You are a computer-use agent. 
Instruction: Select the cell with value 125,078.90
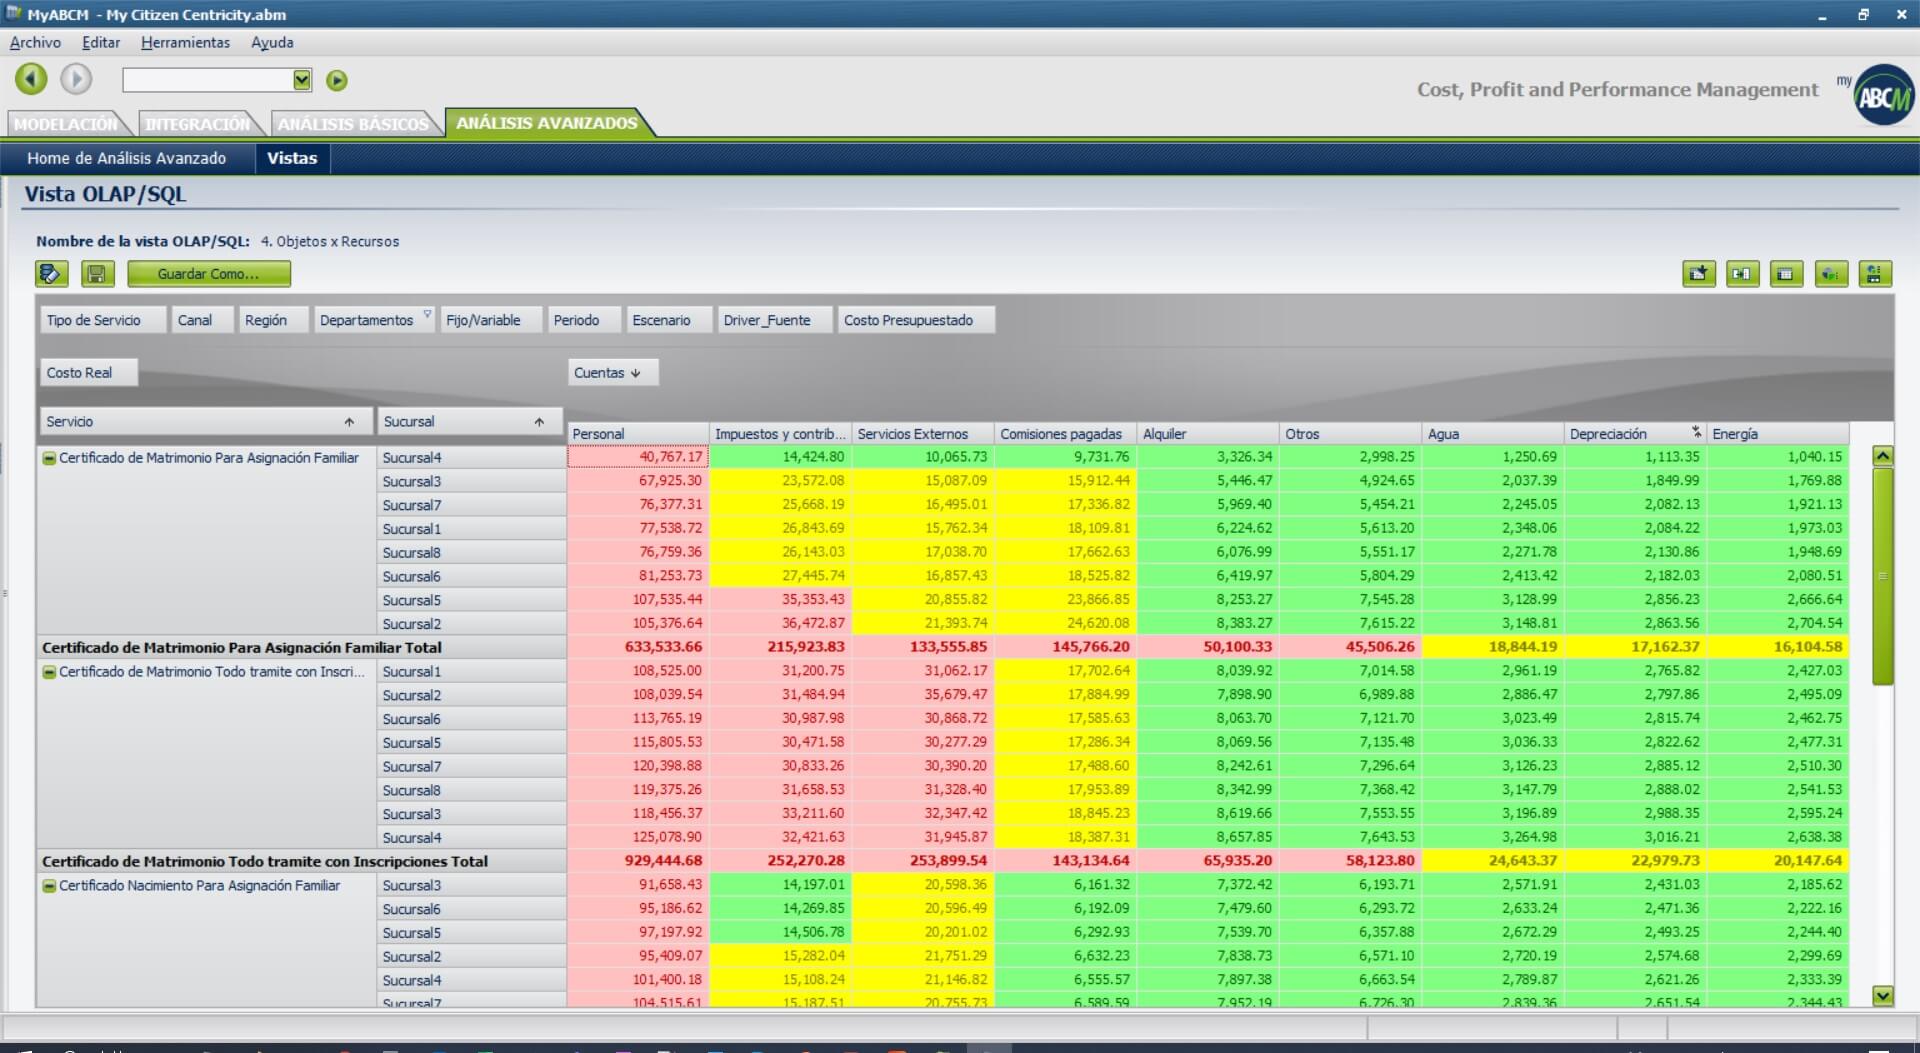coord(638,837)
